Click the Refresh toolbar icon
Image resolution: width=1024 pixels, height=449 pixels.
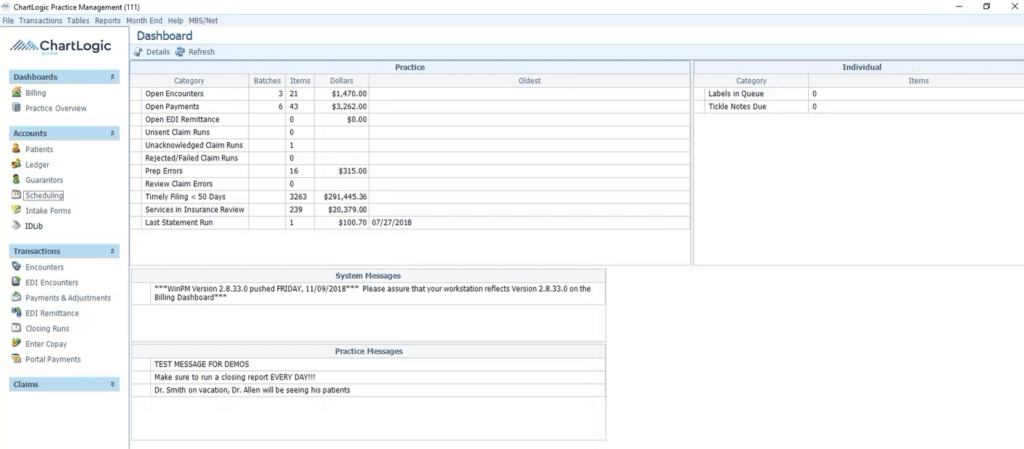(x=180, y=52)
